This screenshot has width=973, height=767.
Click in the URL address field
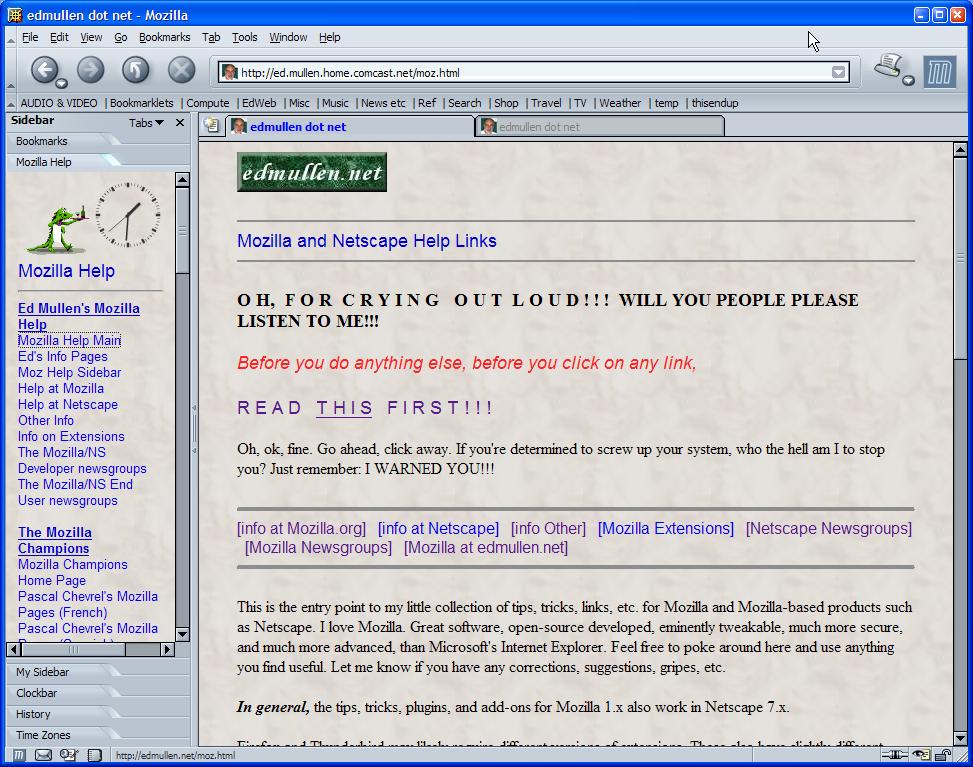pos(530,72)
